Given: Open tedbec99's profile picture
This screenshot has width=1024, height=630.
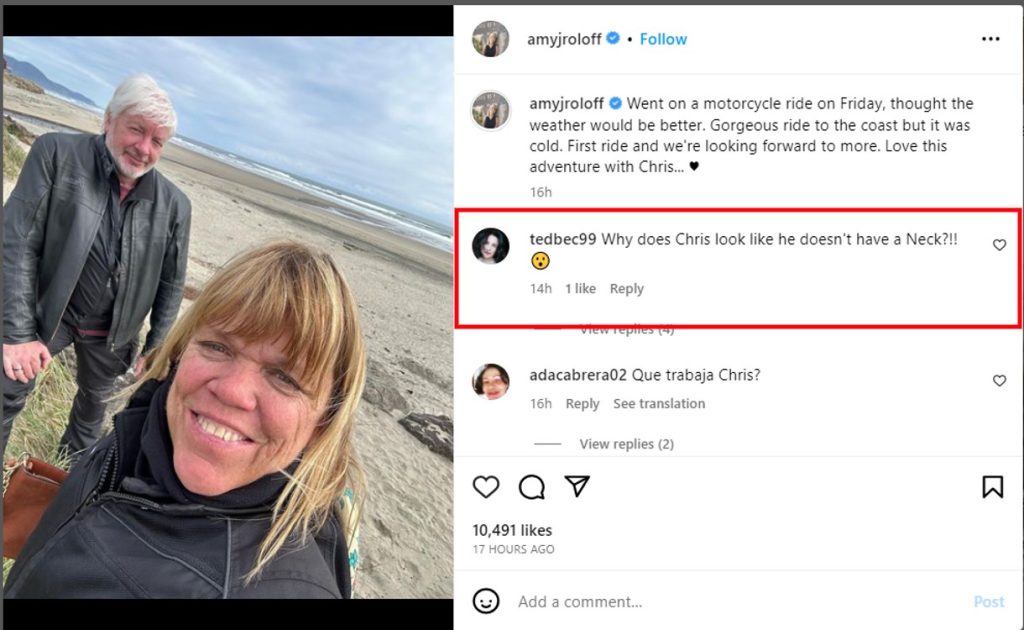Looking at the screenshot, I should coord(491,245).
